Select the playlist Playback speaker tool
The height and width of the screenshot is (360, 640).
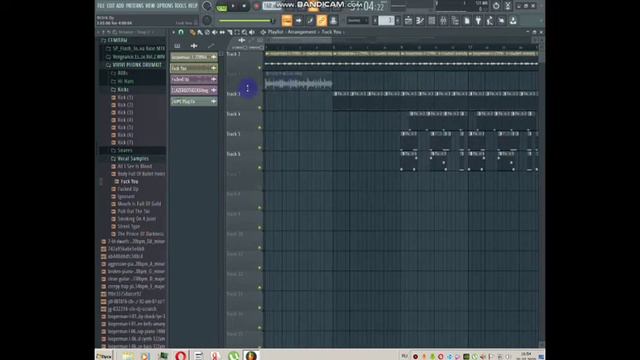(x=252, y=32)
